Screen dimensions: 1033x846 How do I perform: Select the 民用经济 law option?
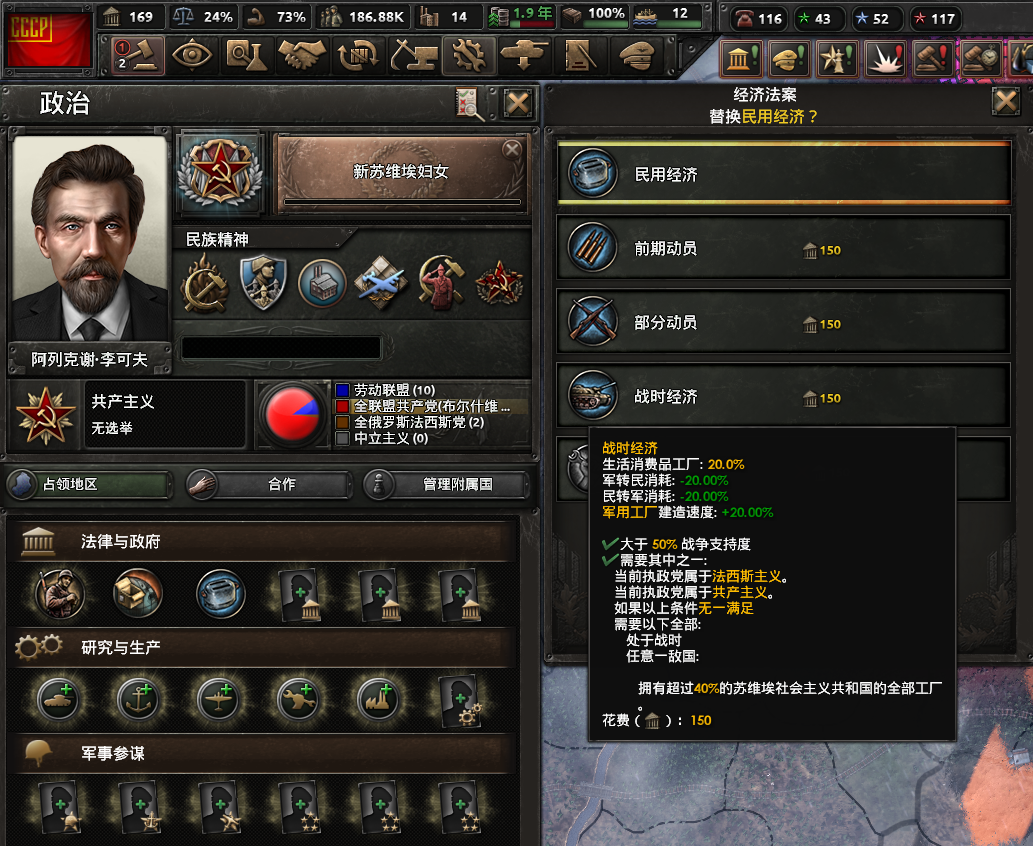click(x=783, y=174)
